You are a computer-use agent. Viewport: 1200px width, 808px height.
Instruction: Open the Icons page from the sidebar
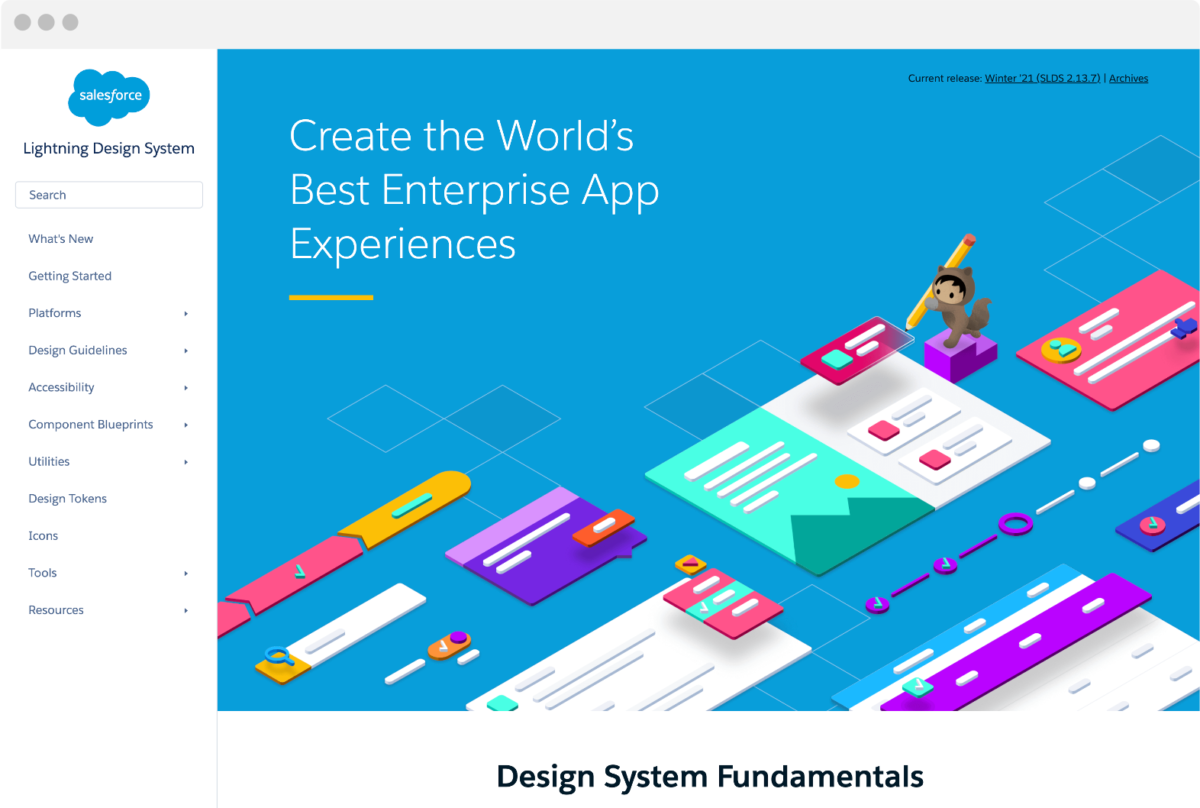coord(43,535)
